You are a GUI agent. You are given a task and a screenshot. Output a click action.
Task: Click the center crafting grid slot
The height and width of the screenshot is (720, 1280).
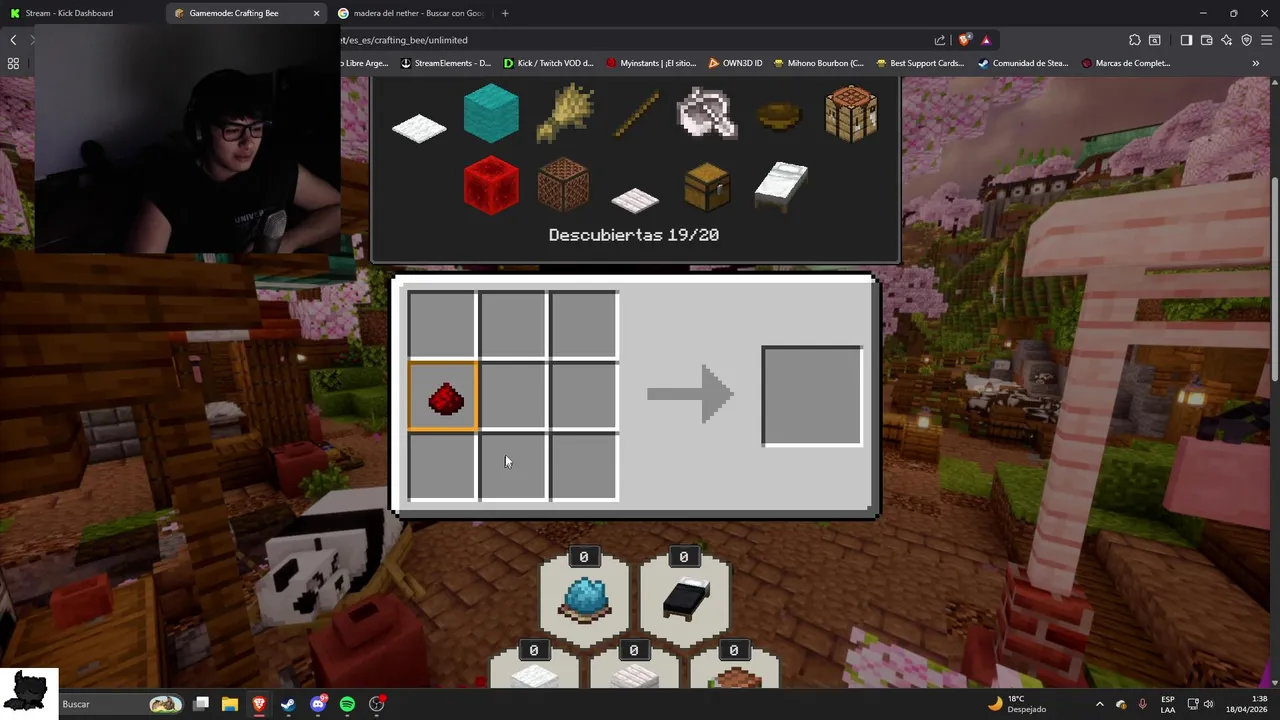513,396
